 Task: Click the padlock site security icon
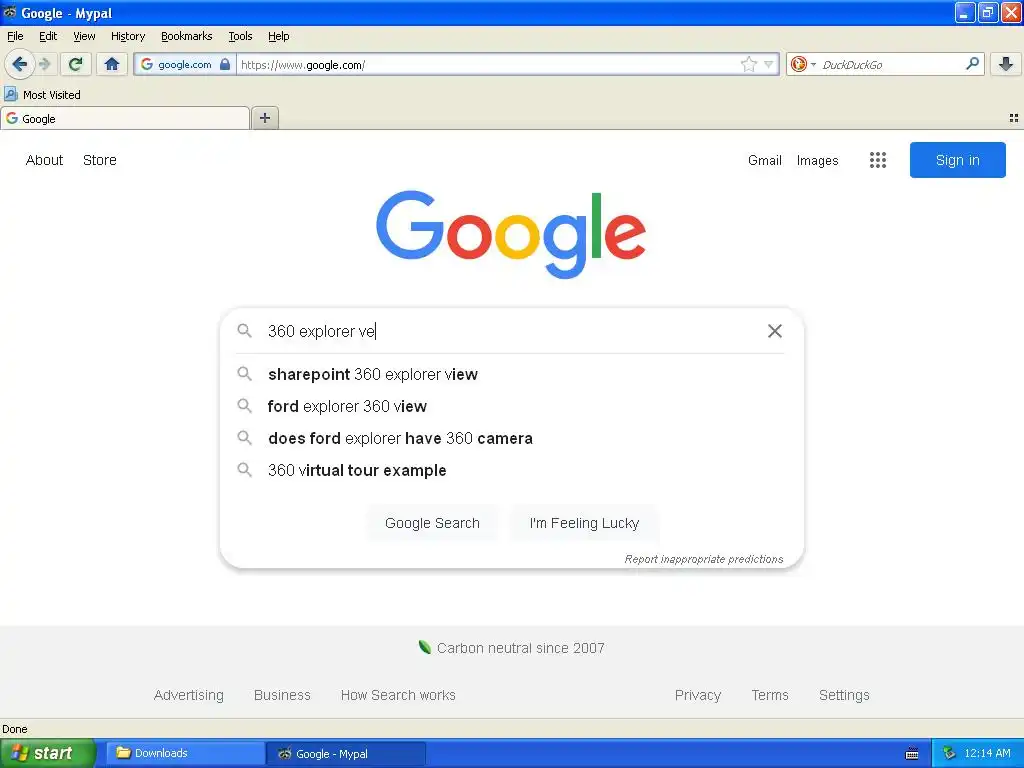point(225,64)
